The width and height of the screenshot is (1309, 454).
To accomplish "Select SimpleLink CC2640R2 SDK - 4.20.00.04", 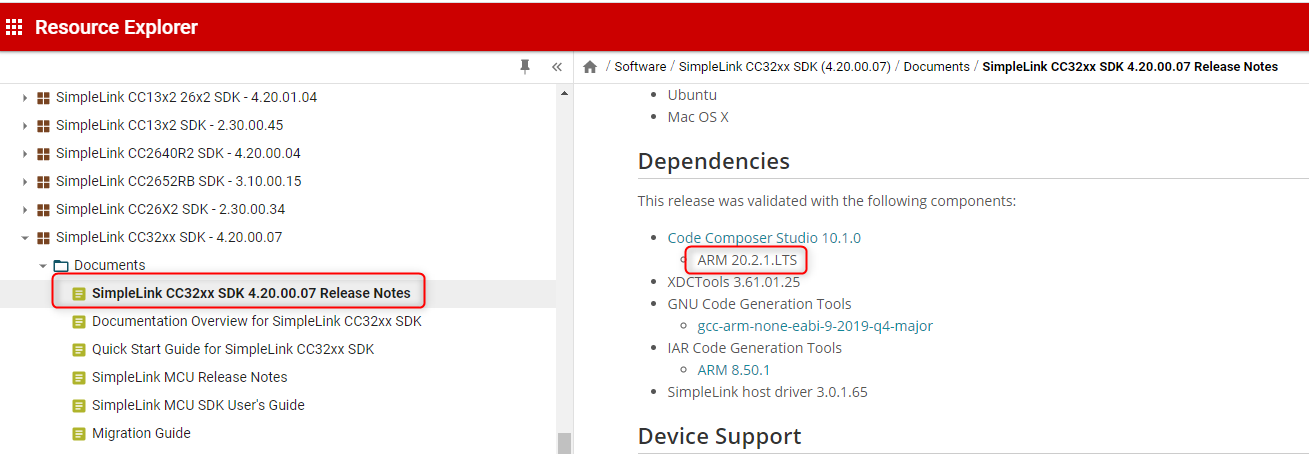I will 178,154.
